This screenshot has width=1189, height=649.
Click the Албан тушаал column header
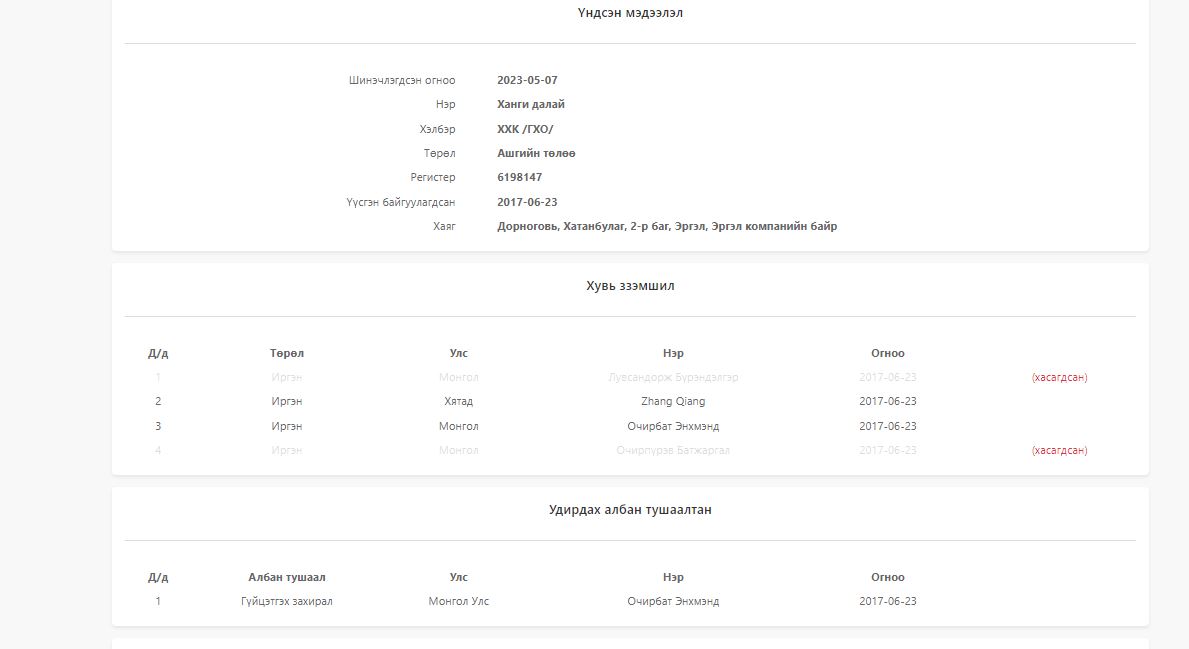(287, 578)
